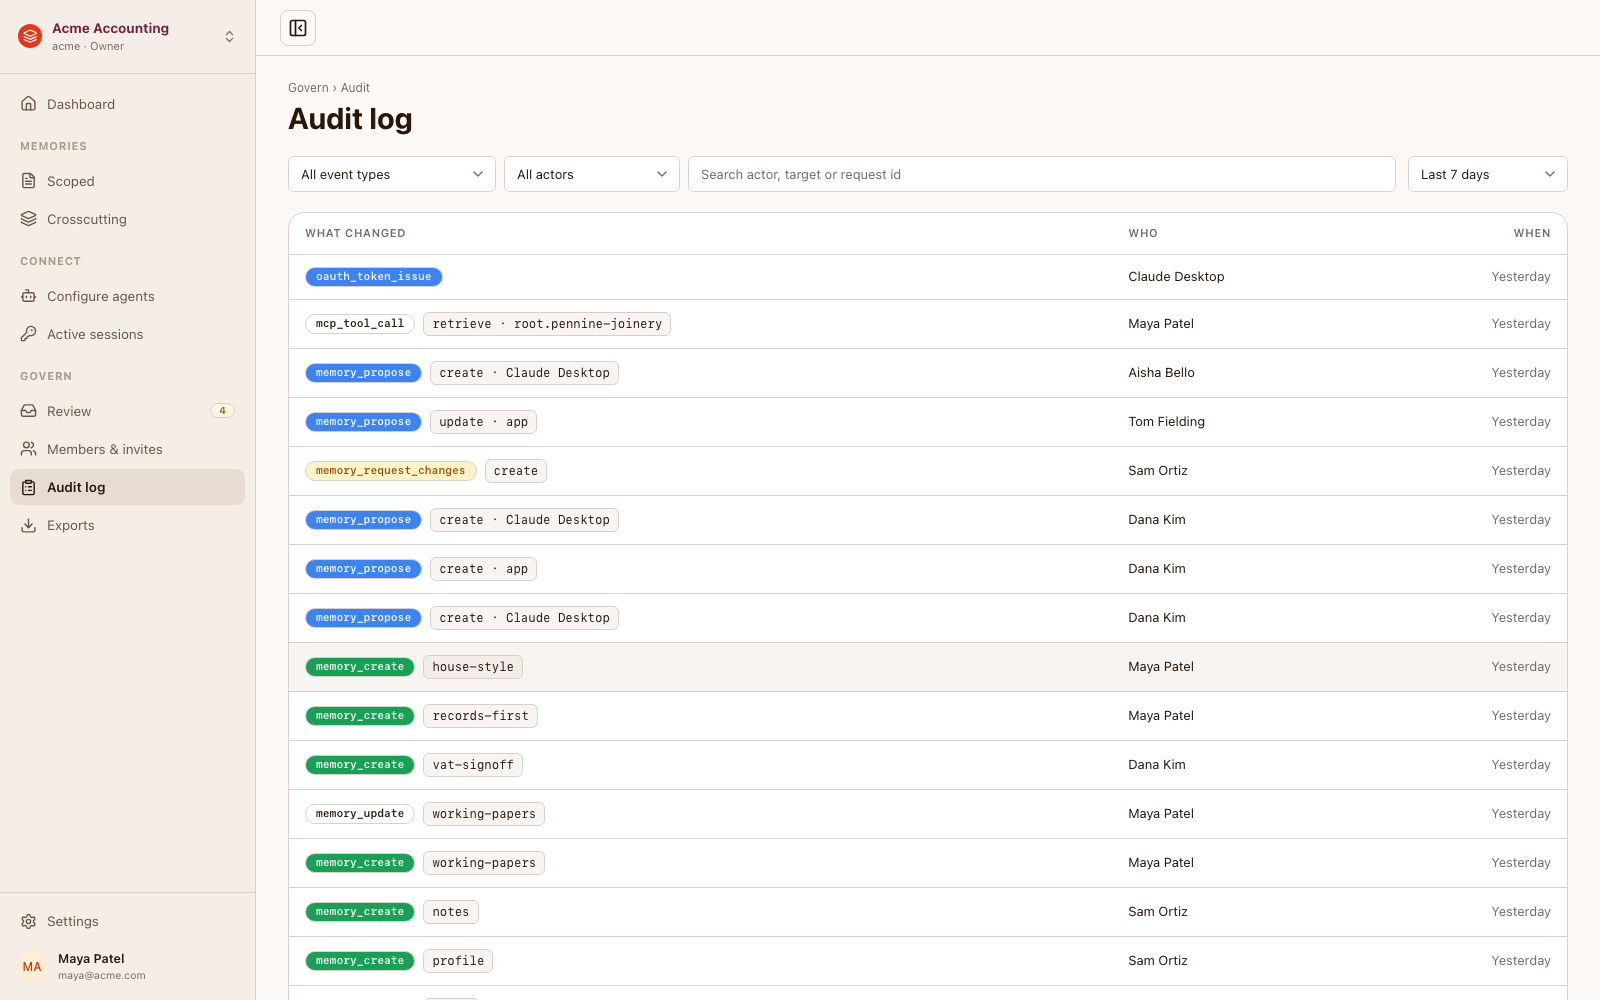
Task: Go to Scoped memories
Action: [x=127, y=181]
